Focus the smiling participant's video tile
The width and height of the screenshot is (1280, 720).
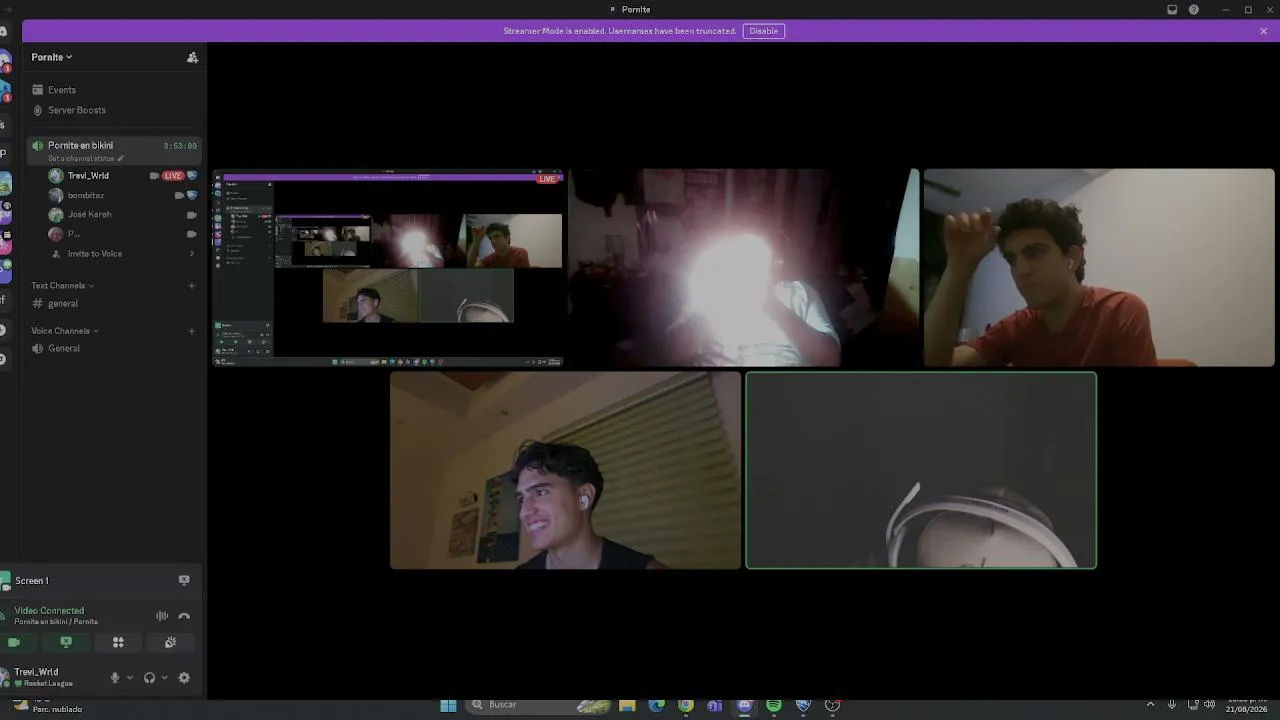(566, 470)
